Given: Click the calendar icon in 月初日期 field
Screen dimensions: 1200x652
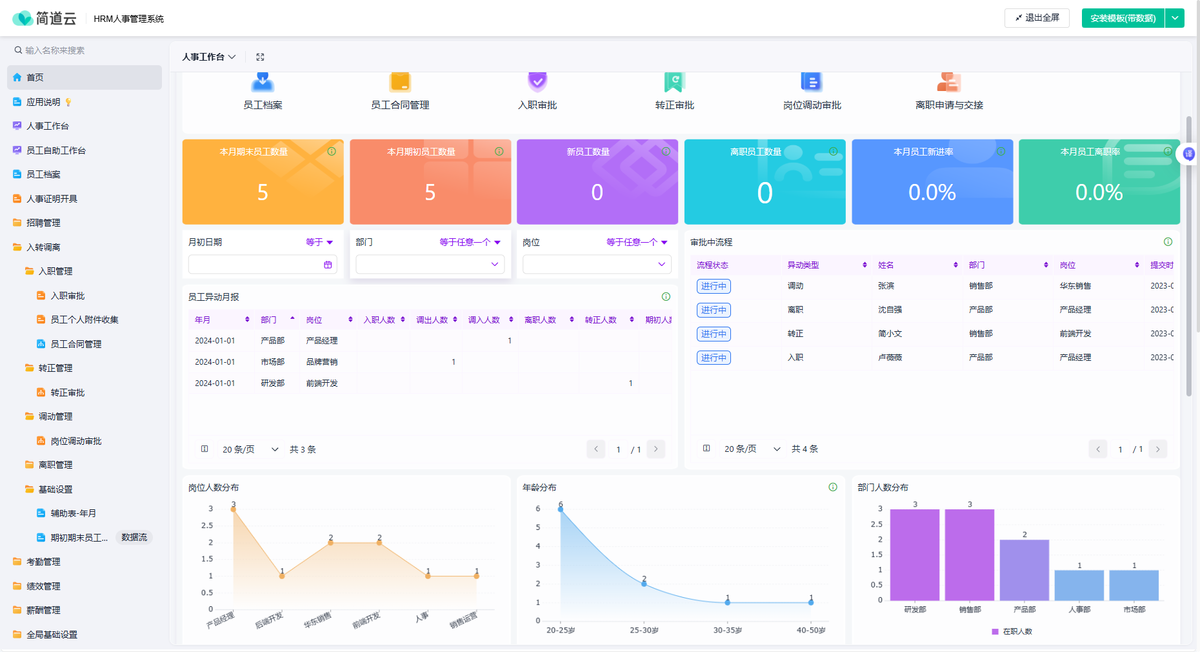Looking at the screenshot, I should pos(328,265).
